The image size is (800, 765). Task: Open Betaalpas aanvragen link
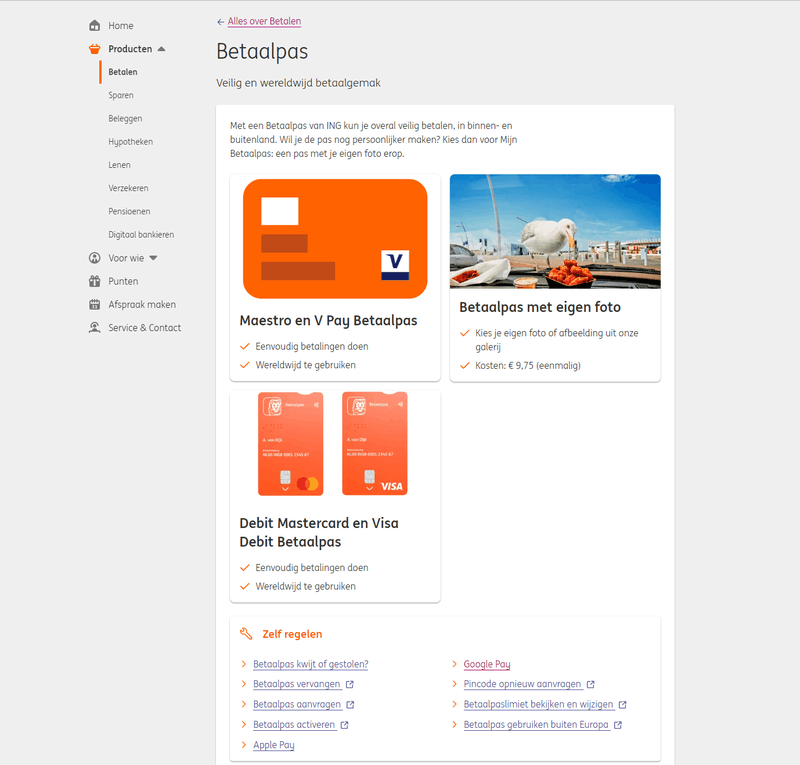click(297, 704)
